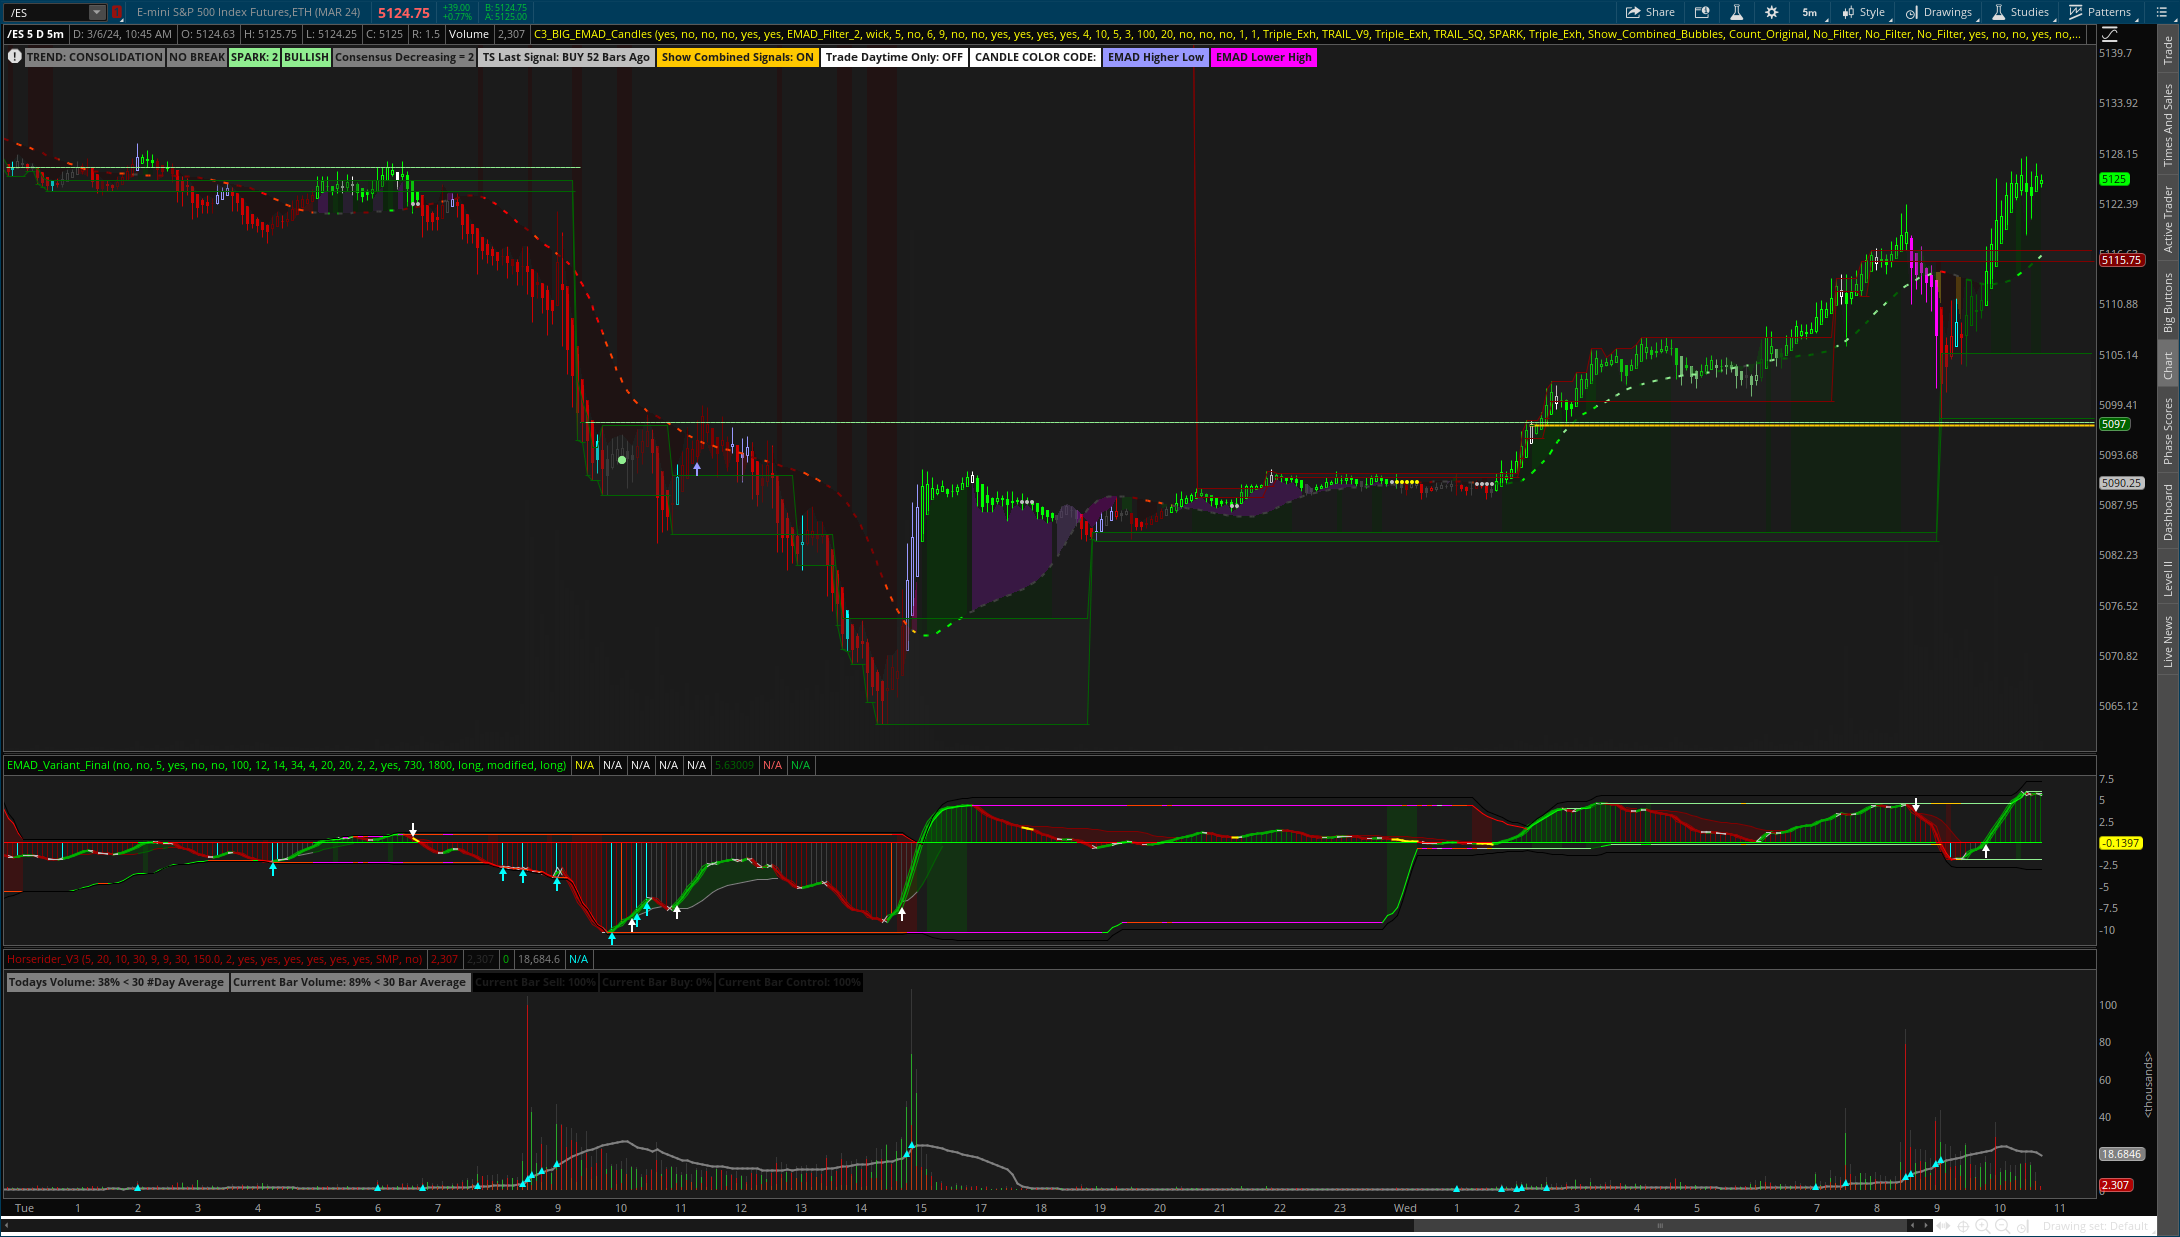Click the drawing tools icon at bottom
Screen dimensions: 2180x1237
[2023, 1226]
